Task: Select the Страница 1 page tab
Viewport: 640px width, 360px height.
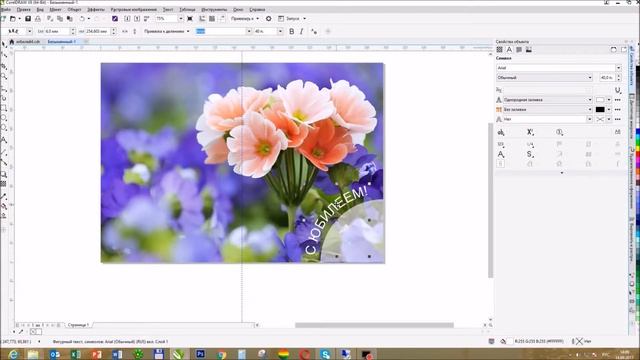Action: (78, 325)
